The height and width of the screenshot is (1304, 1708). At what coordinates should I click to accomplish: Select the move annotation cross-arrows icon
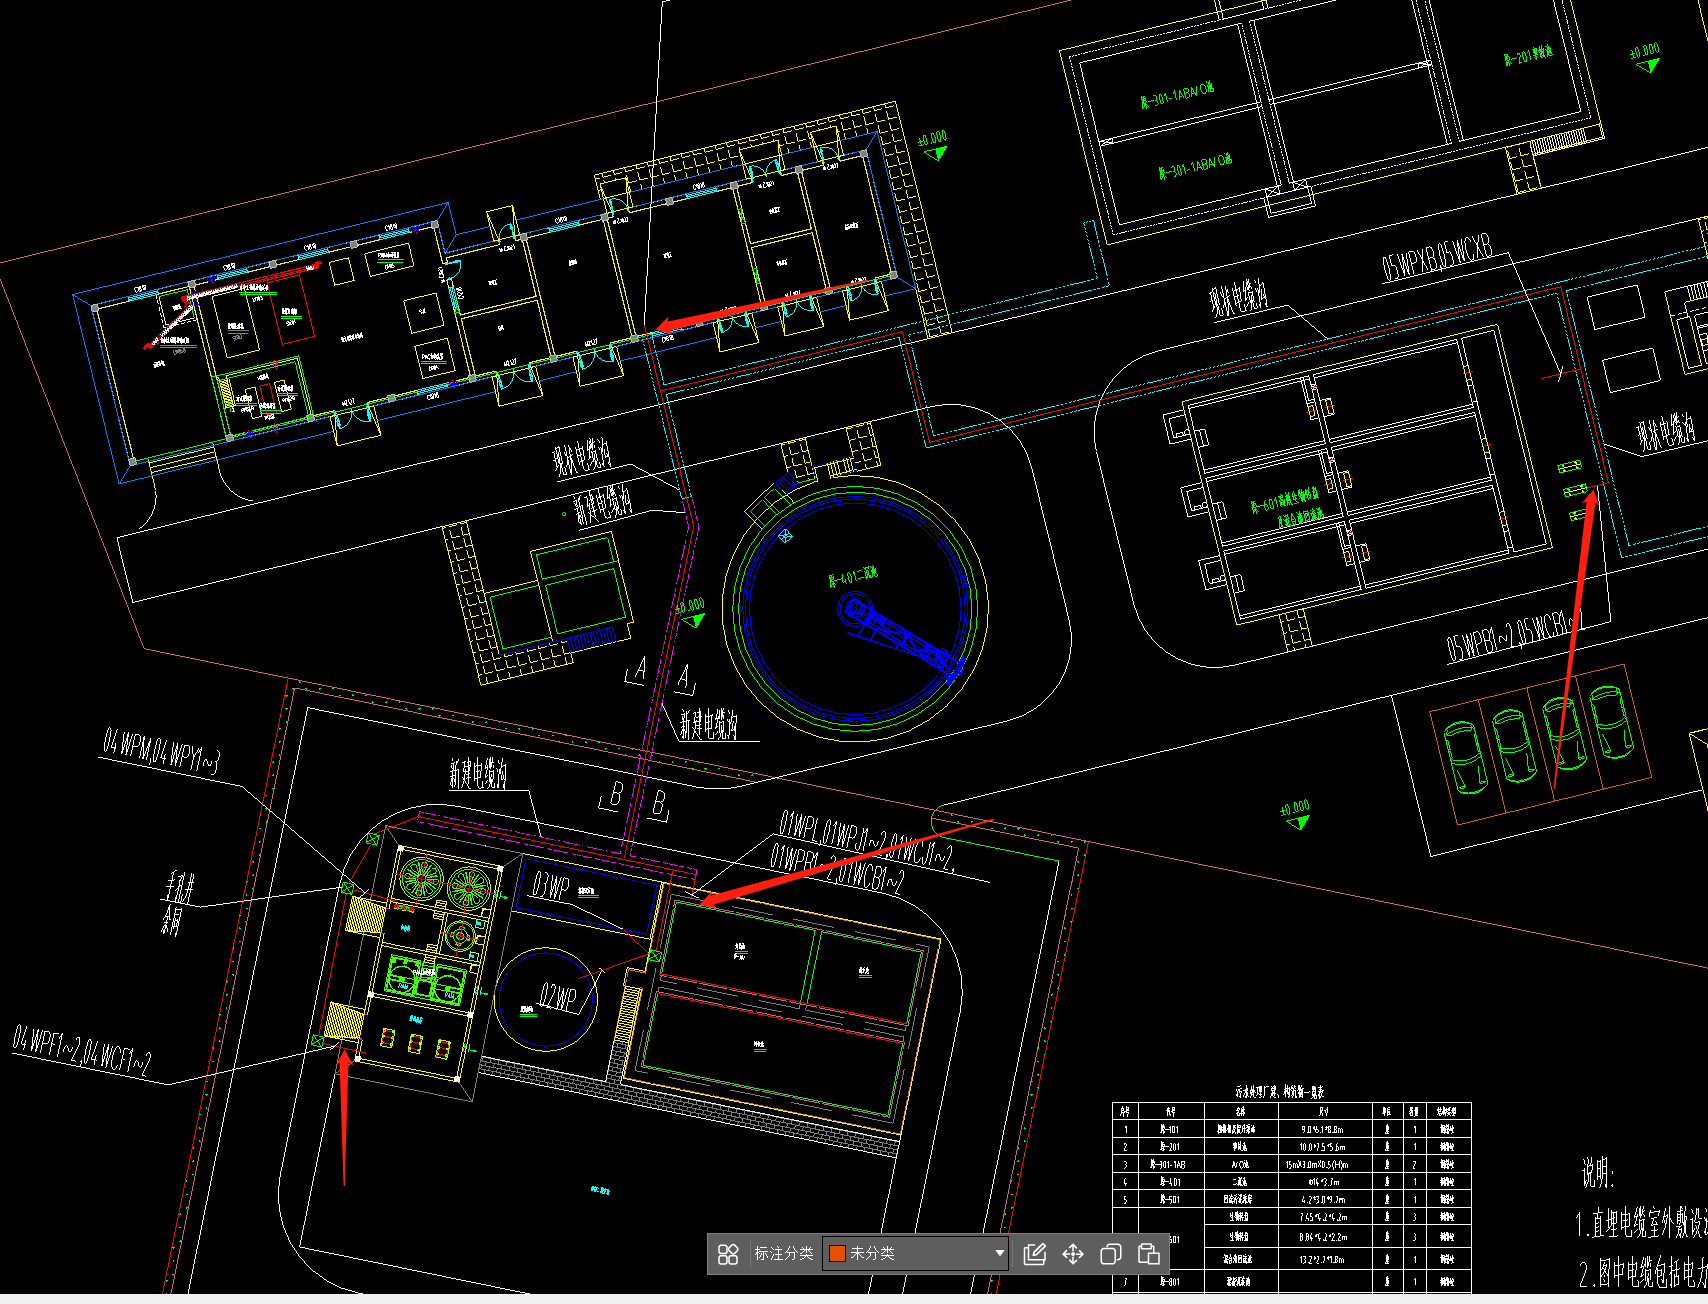(1073, 1254)
